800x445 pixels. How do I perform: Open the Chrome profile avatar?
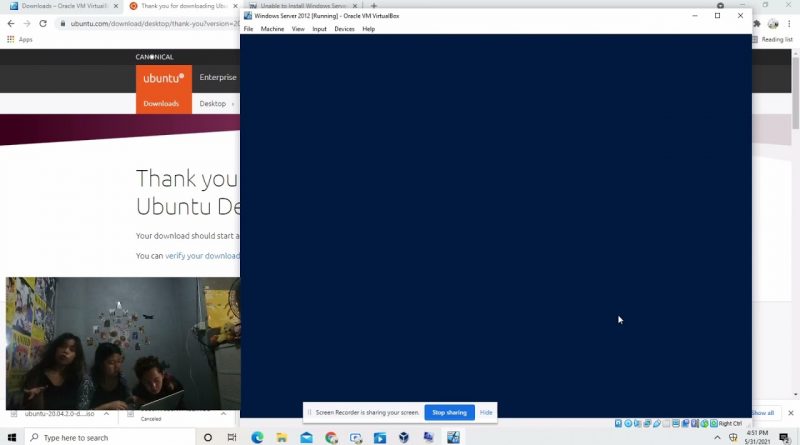[x=773, y=23]
